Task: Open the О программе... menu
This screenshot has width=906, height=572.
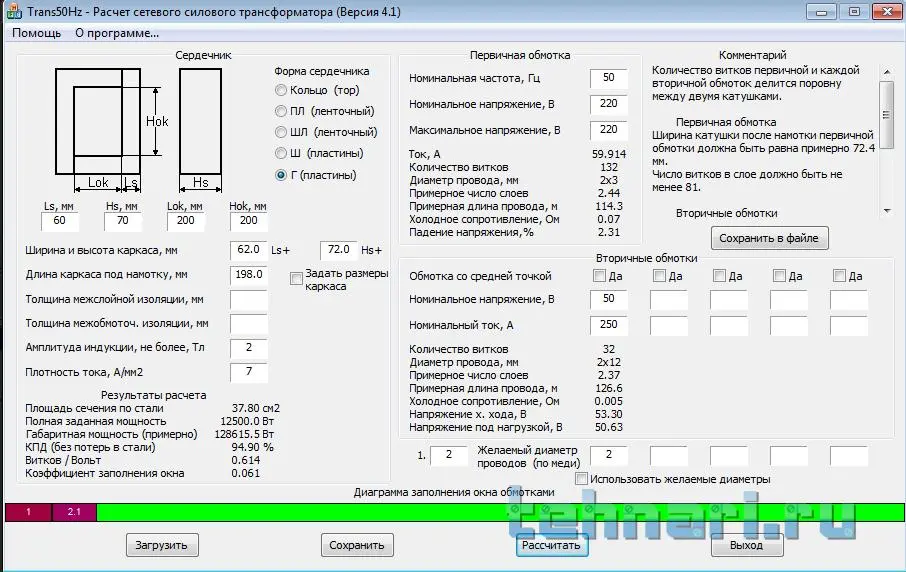Action: pos(117,32)
